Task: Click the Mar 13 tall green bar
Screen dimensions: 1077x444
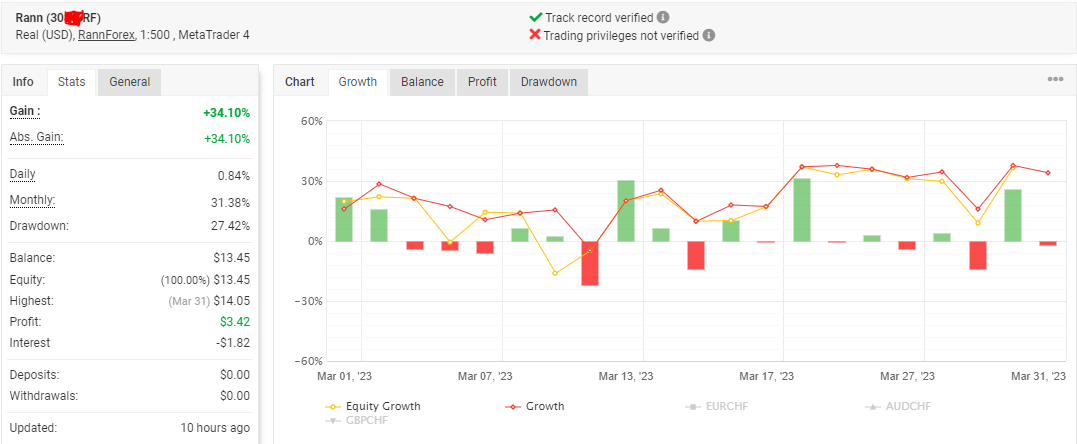Action: point(626,211)
